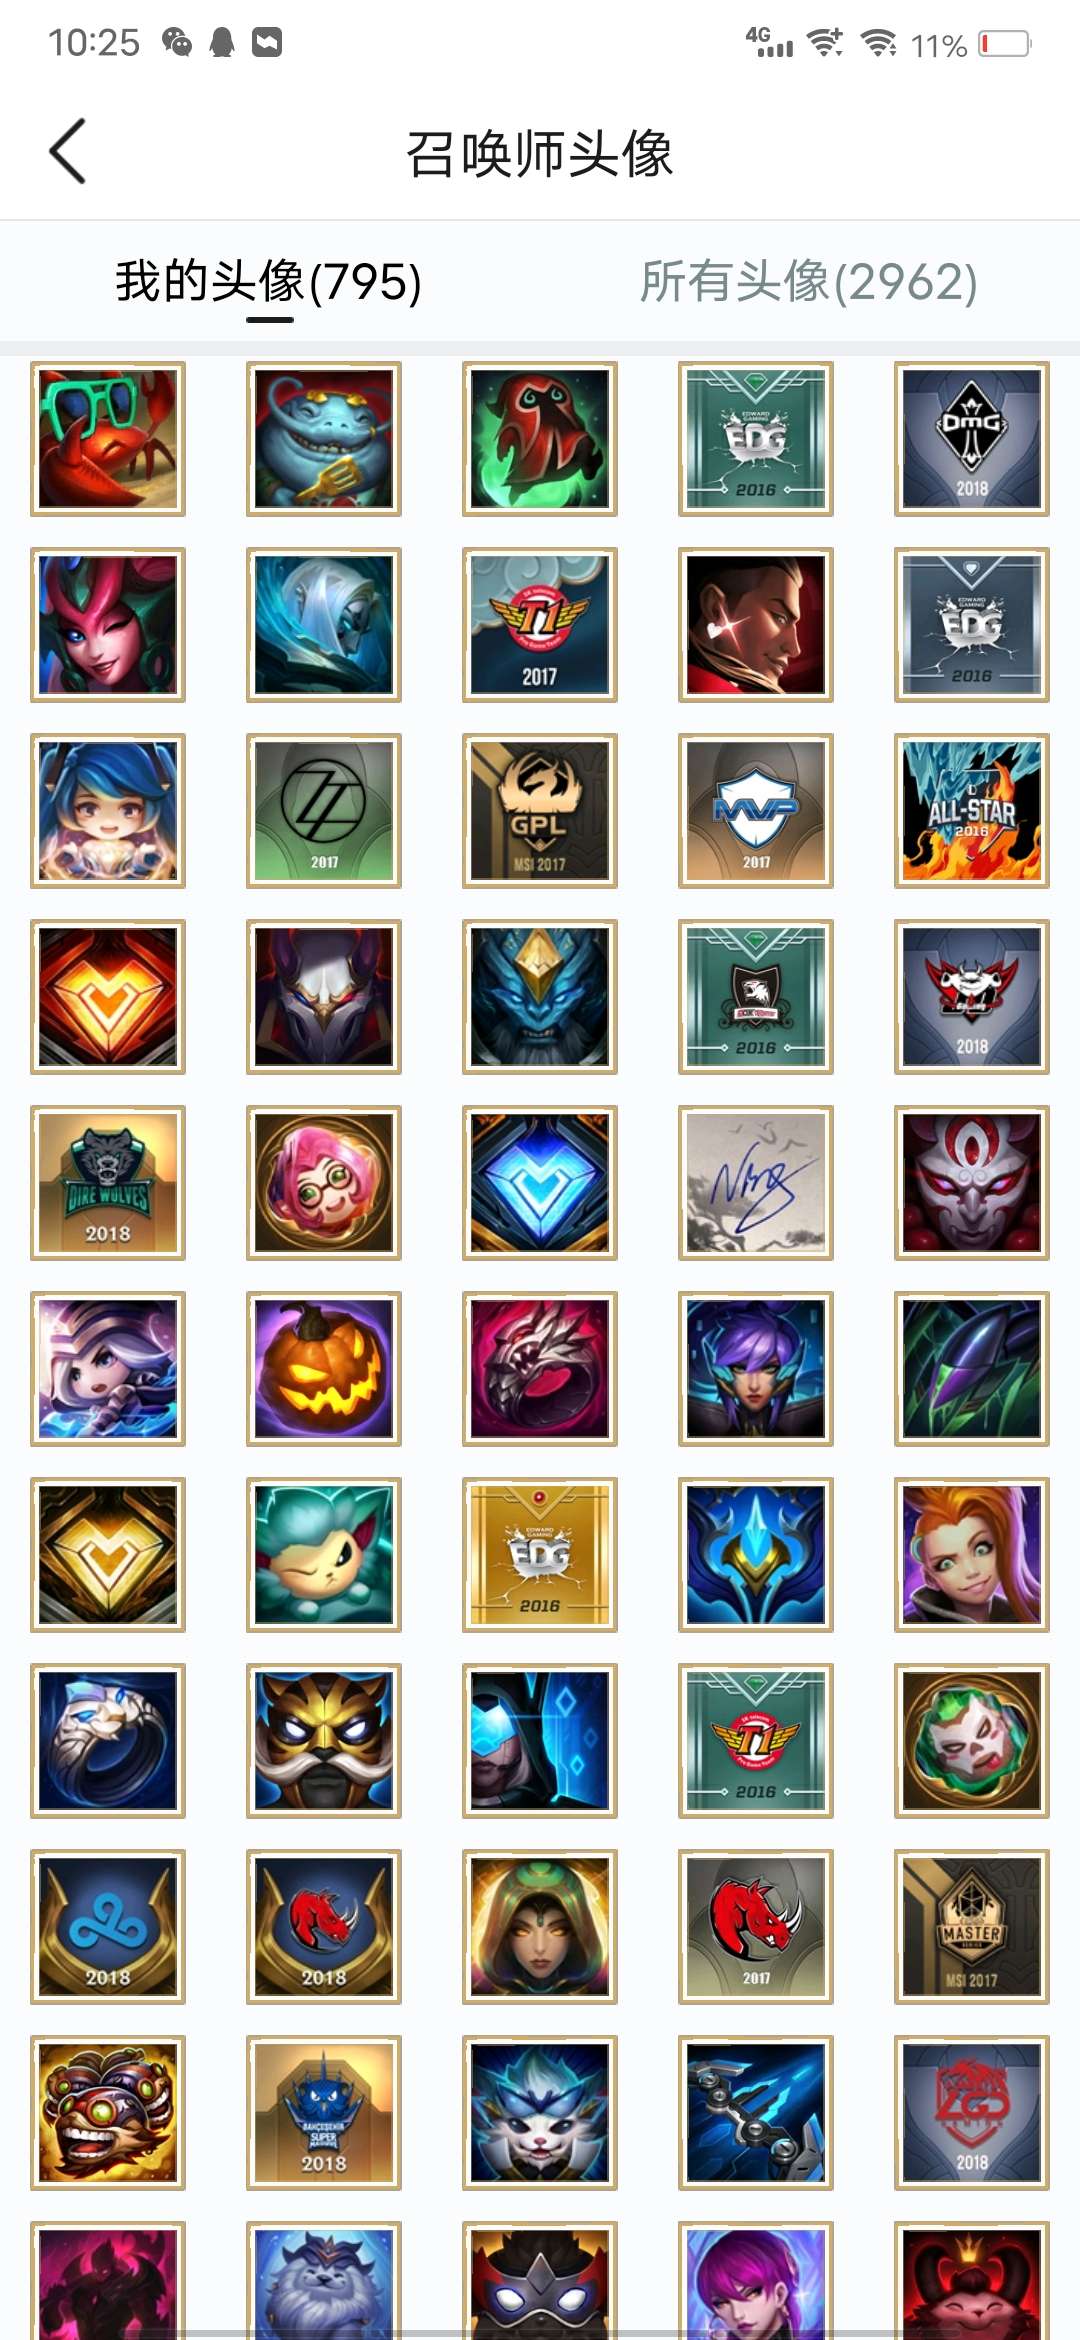Choose the MASTER MSI 2017 icon
Viewport: 1080px width, 2340px height.
[x=972, y=1927]
